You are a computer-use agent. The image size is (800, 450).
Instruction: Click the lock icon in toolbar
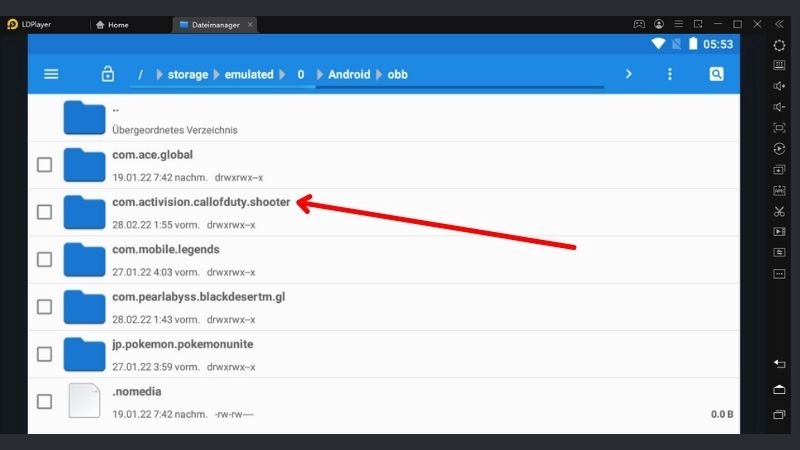pyautogui.click(x=108, y=74)
